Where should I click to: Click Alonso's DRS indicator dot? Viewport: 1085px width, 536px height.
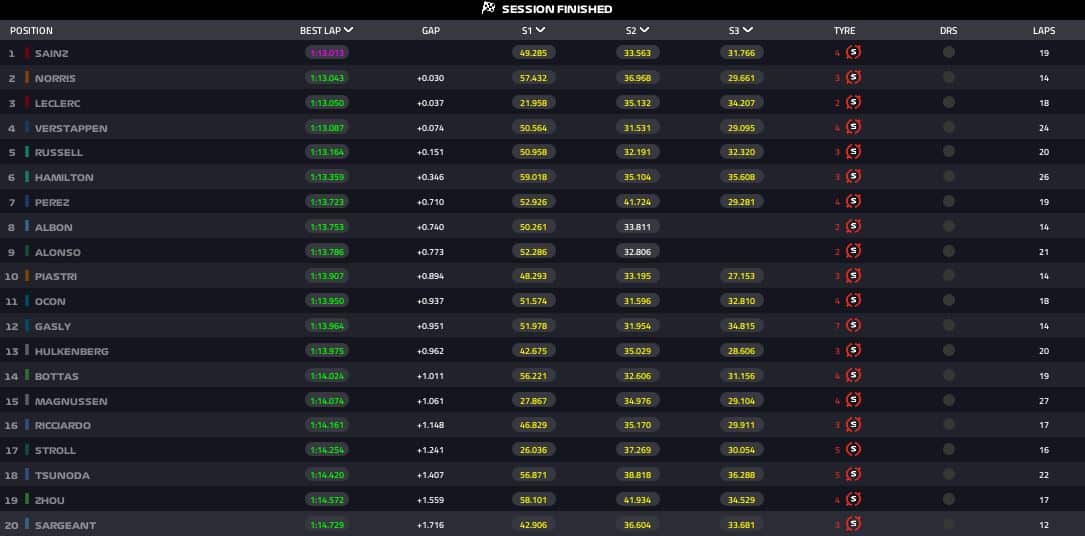[949, 251]
